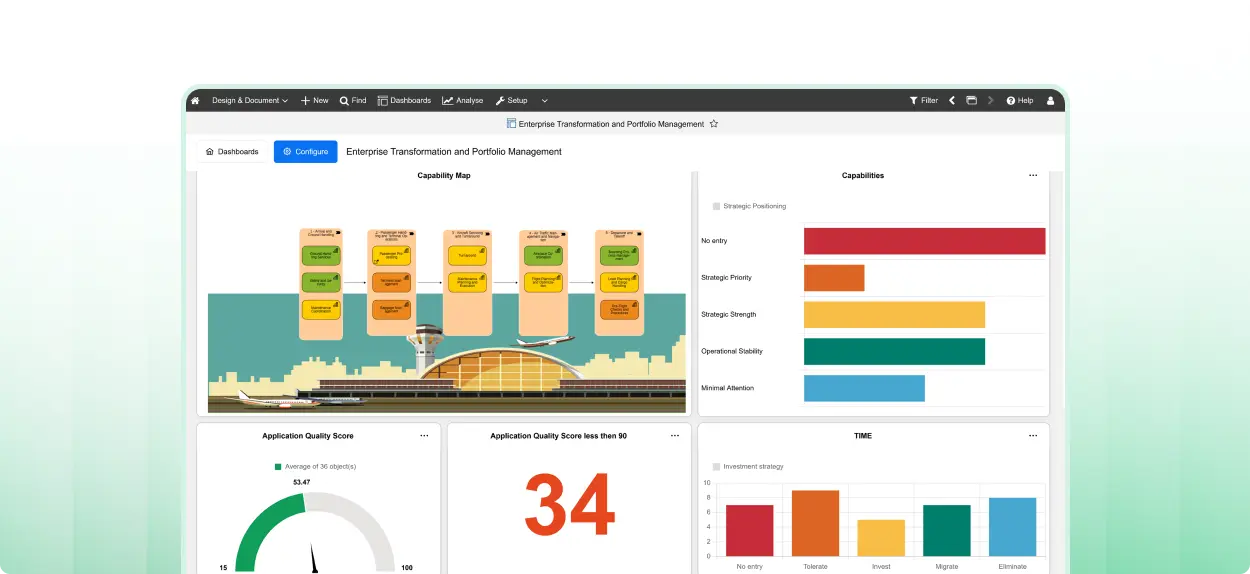Expand the chevron after Setup
Image resolution: width=1250 pixels, height=574 pixels.
tap(545, 100)
